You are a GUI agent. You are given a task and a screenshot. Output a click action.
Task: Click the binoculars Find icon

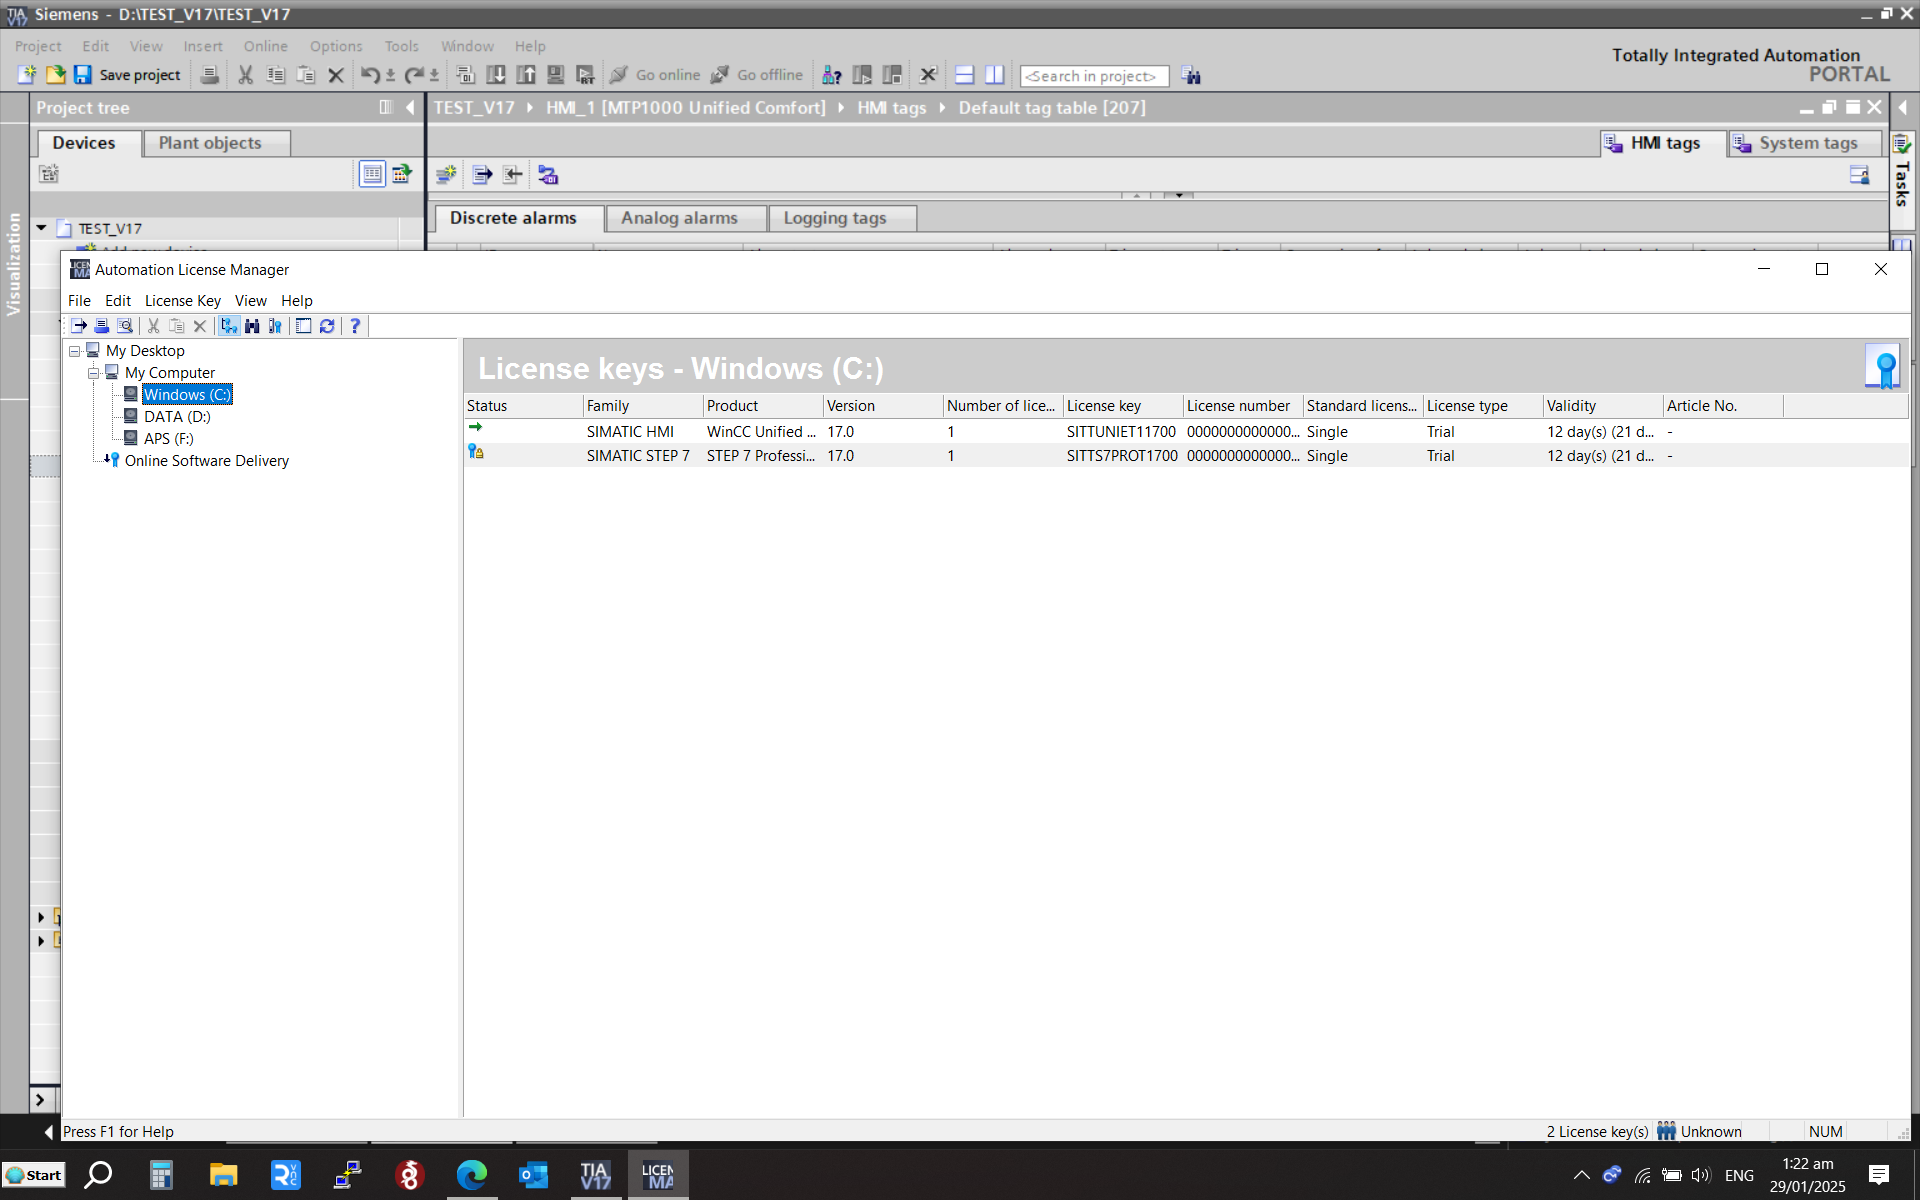pyautogui.click(x=252, y=326)
